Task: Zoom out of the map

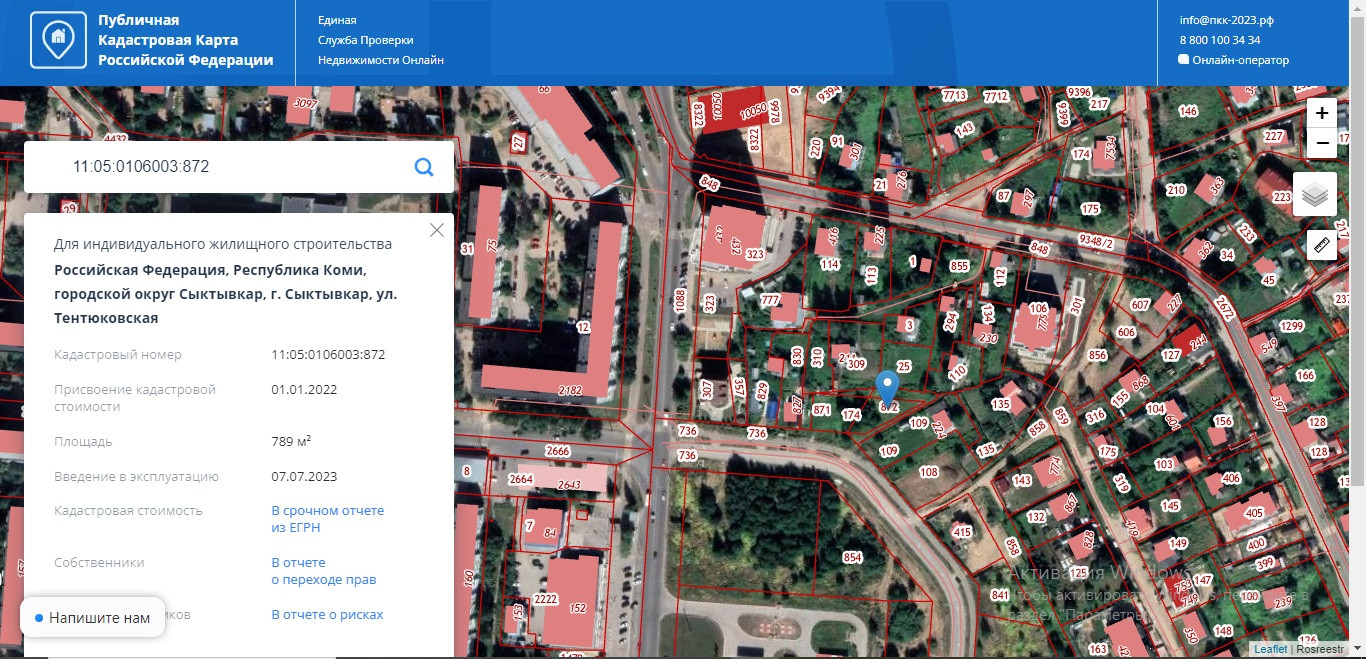Action: point(1322,143)
